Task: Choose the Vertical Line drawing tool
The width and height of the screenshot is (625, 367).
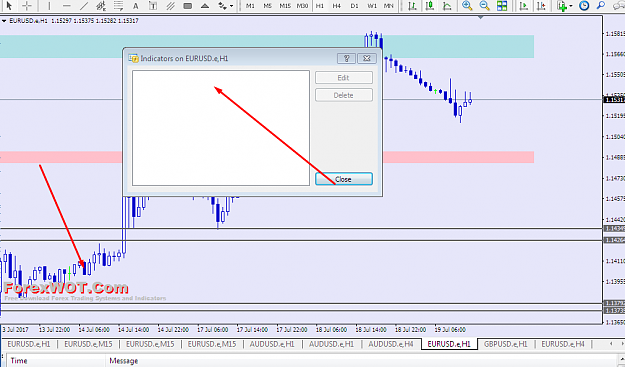Action: 49,6
